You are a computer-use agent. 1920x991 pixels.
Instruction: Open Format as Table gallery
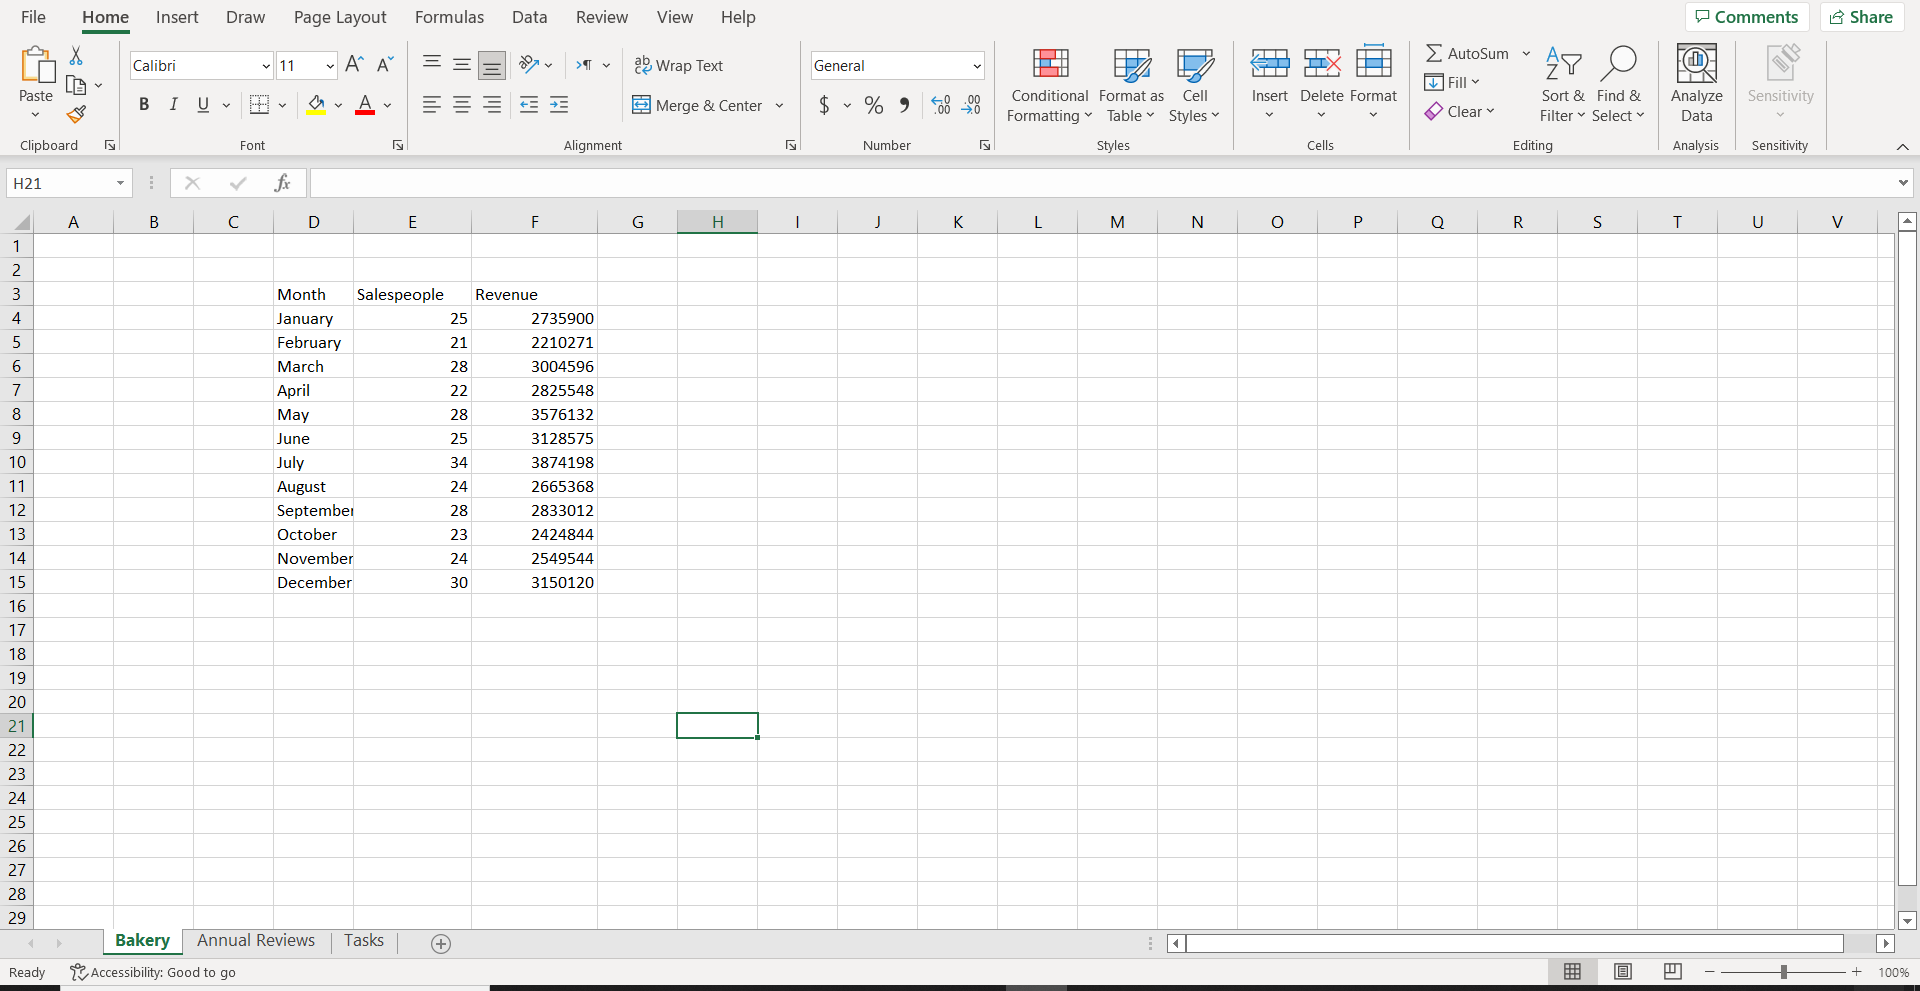pos(1131,86)
